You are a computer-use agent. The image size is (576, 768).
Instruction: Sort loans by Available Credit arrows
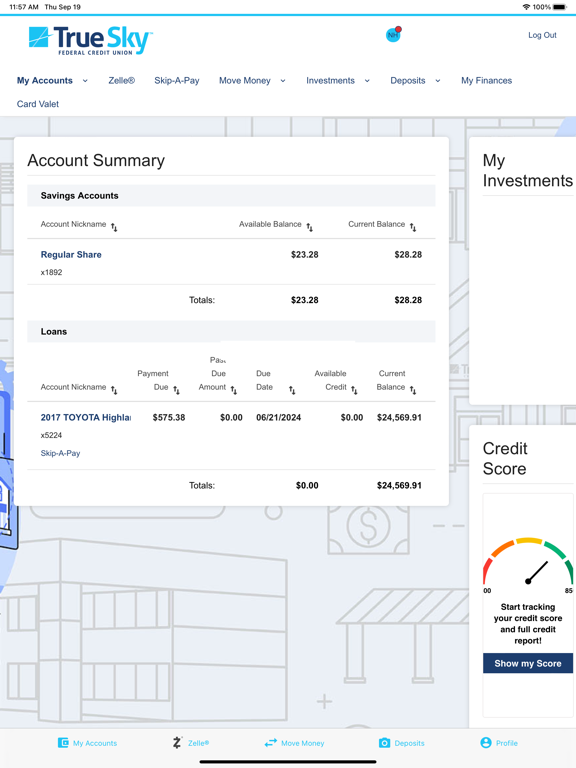pos(355,390)
